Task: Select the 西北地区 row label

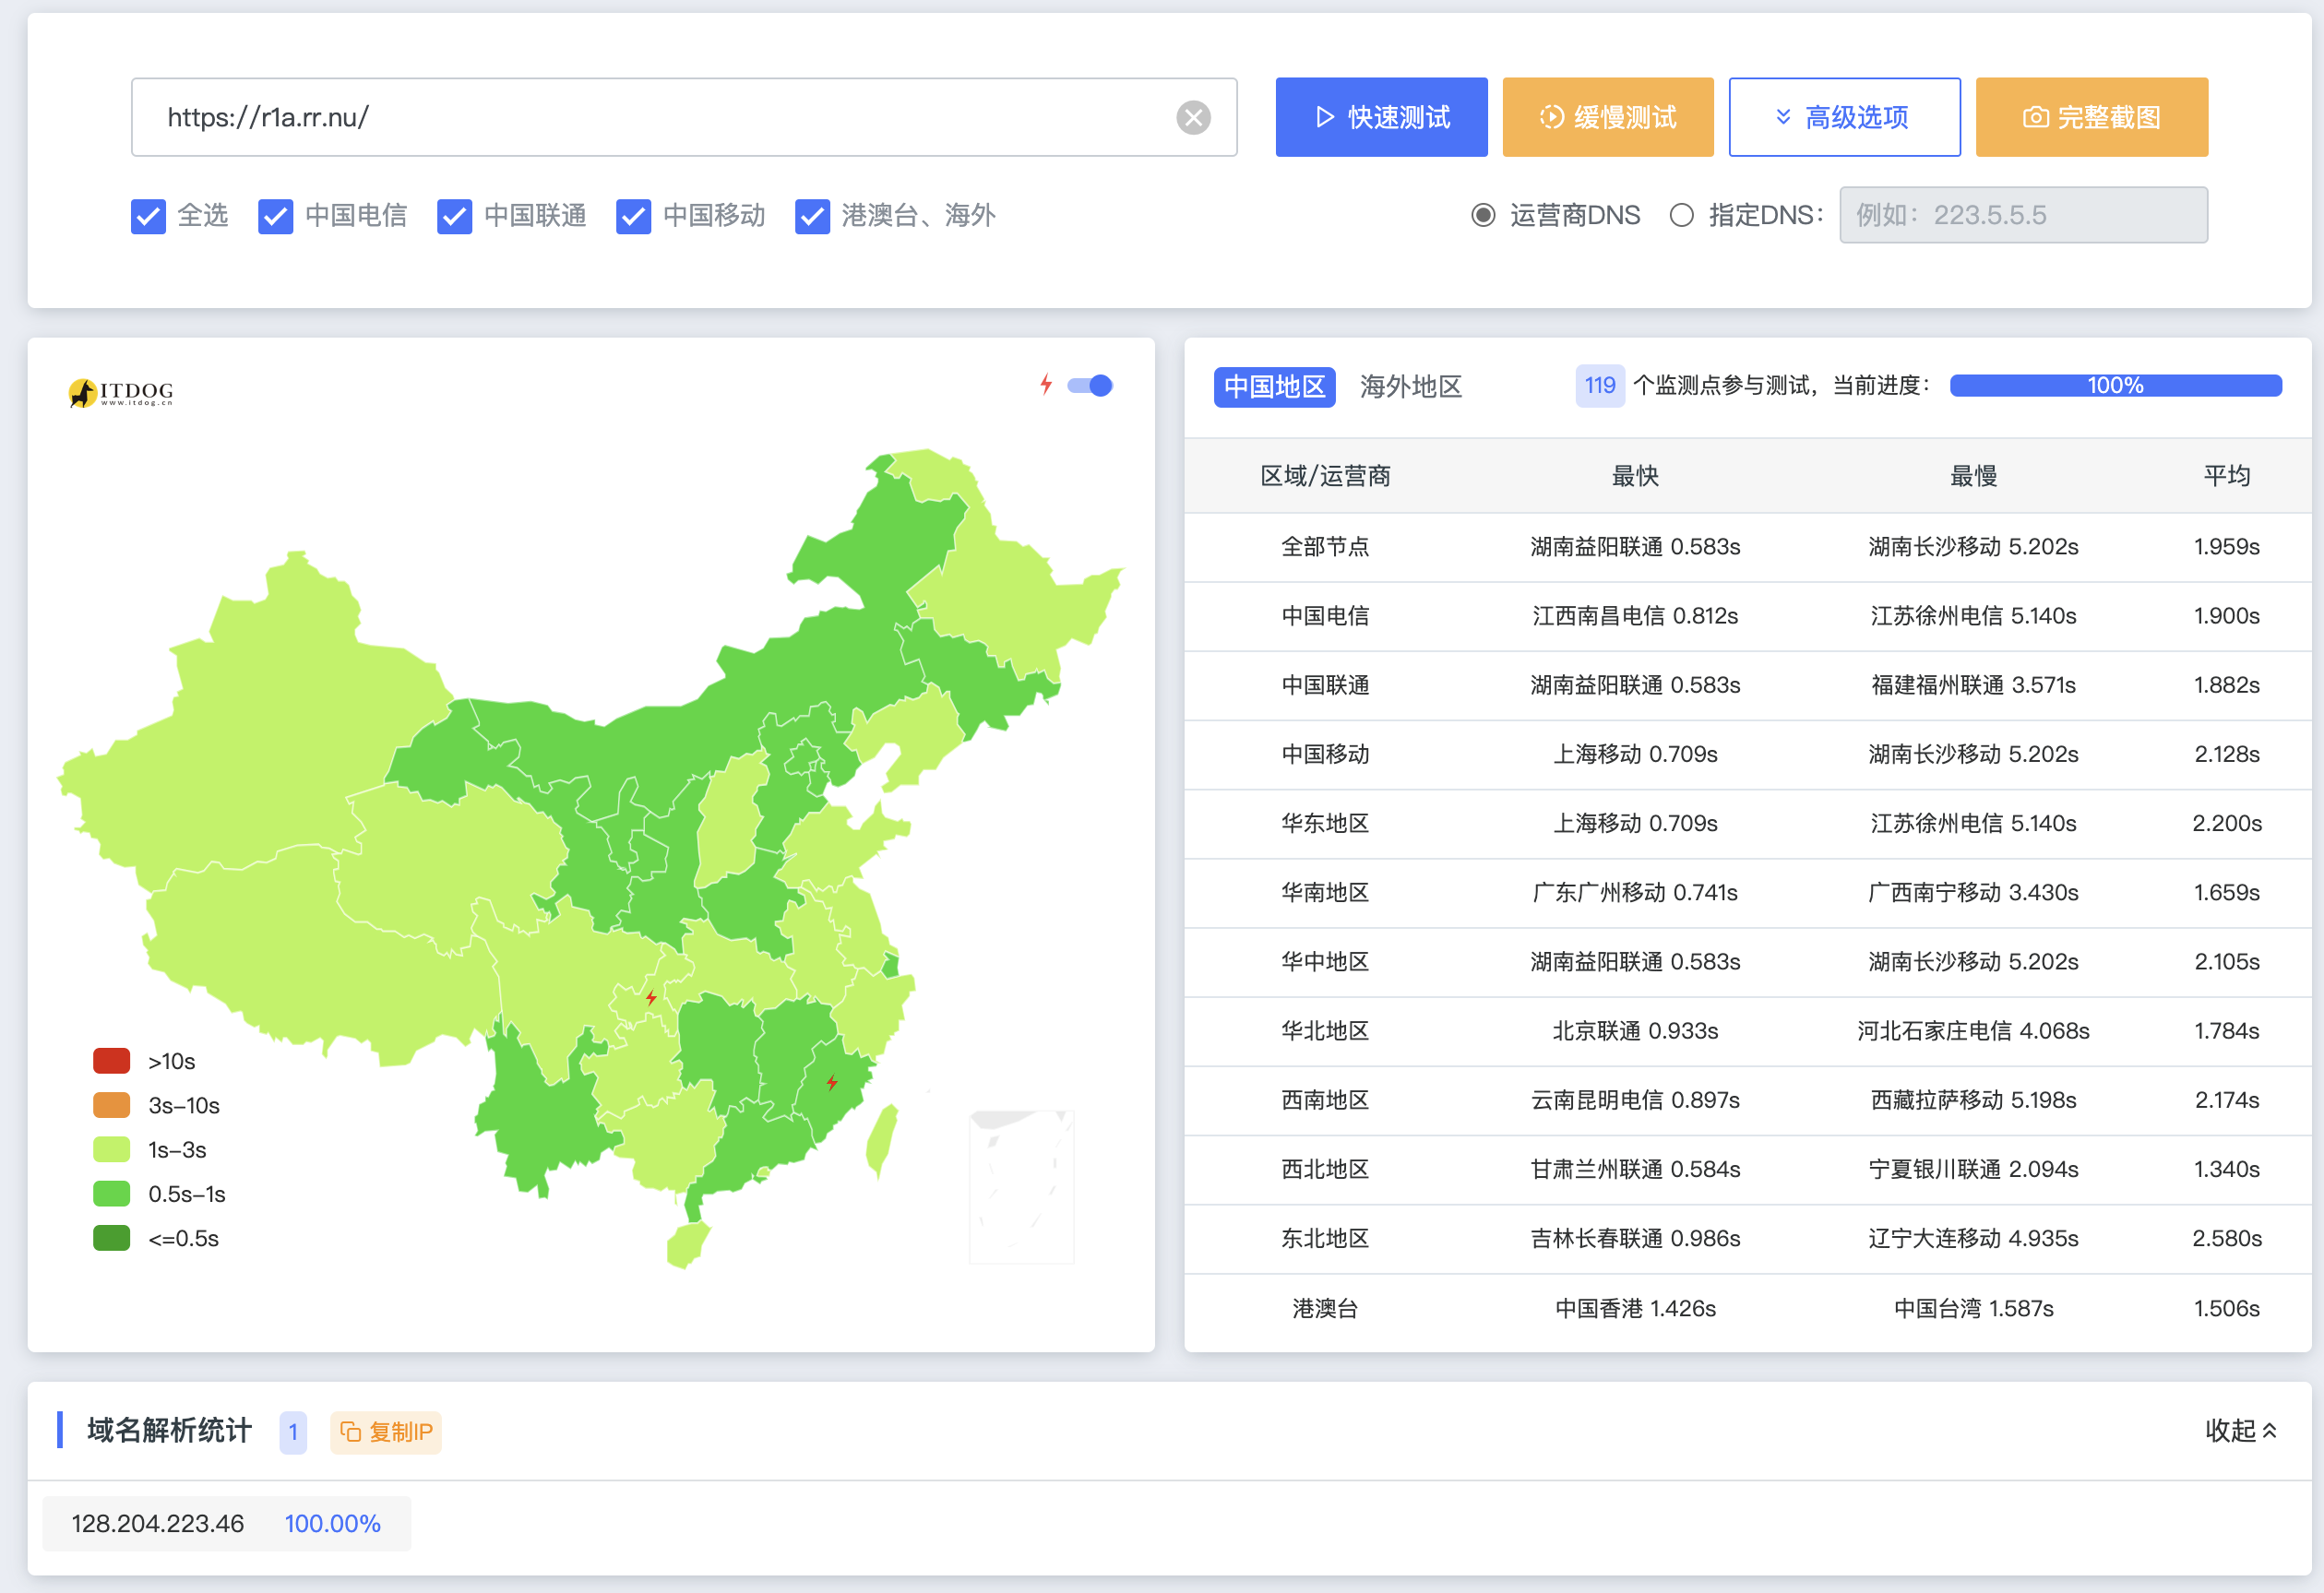Action: click(x=1325, y=1169)
